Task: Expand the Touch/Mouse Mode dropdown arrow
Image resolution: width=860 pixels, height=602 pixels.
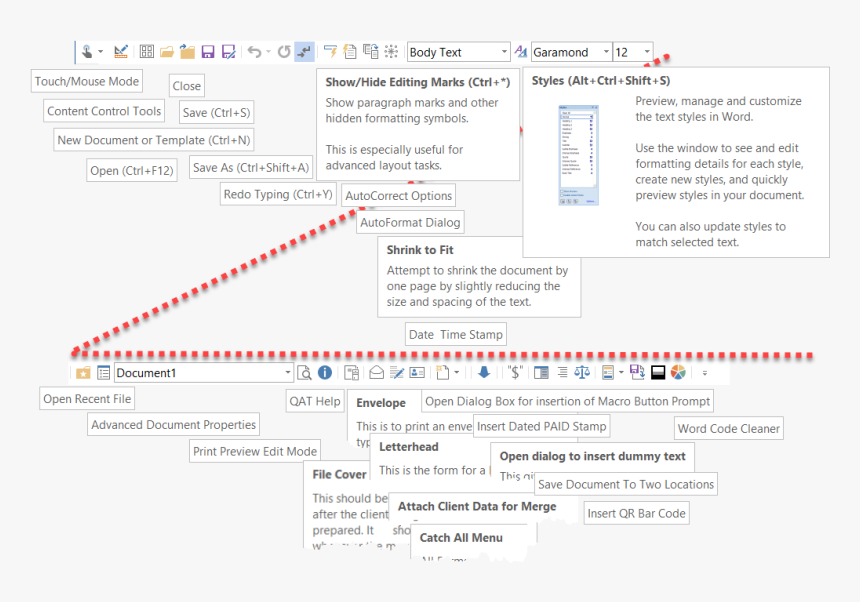Action: point(100,52)
